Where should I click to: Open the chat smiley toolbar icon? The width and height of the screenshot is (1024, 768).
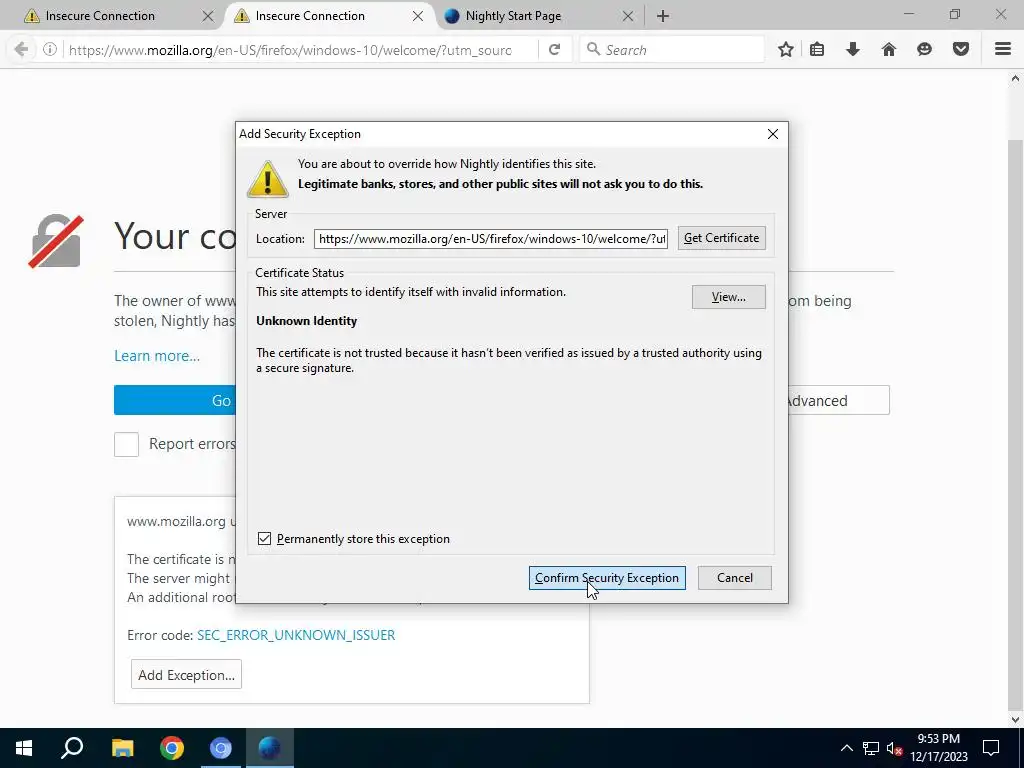[x=924, y=49]
